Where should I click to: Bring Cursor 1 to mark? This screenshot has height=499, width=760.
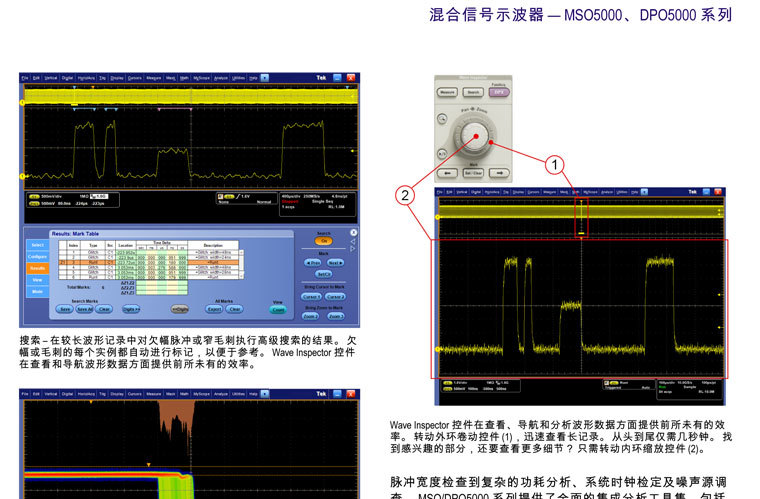coord(311,296)
